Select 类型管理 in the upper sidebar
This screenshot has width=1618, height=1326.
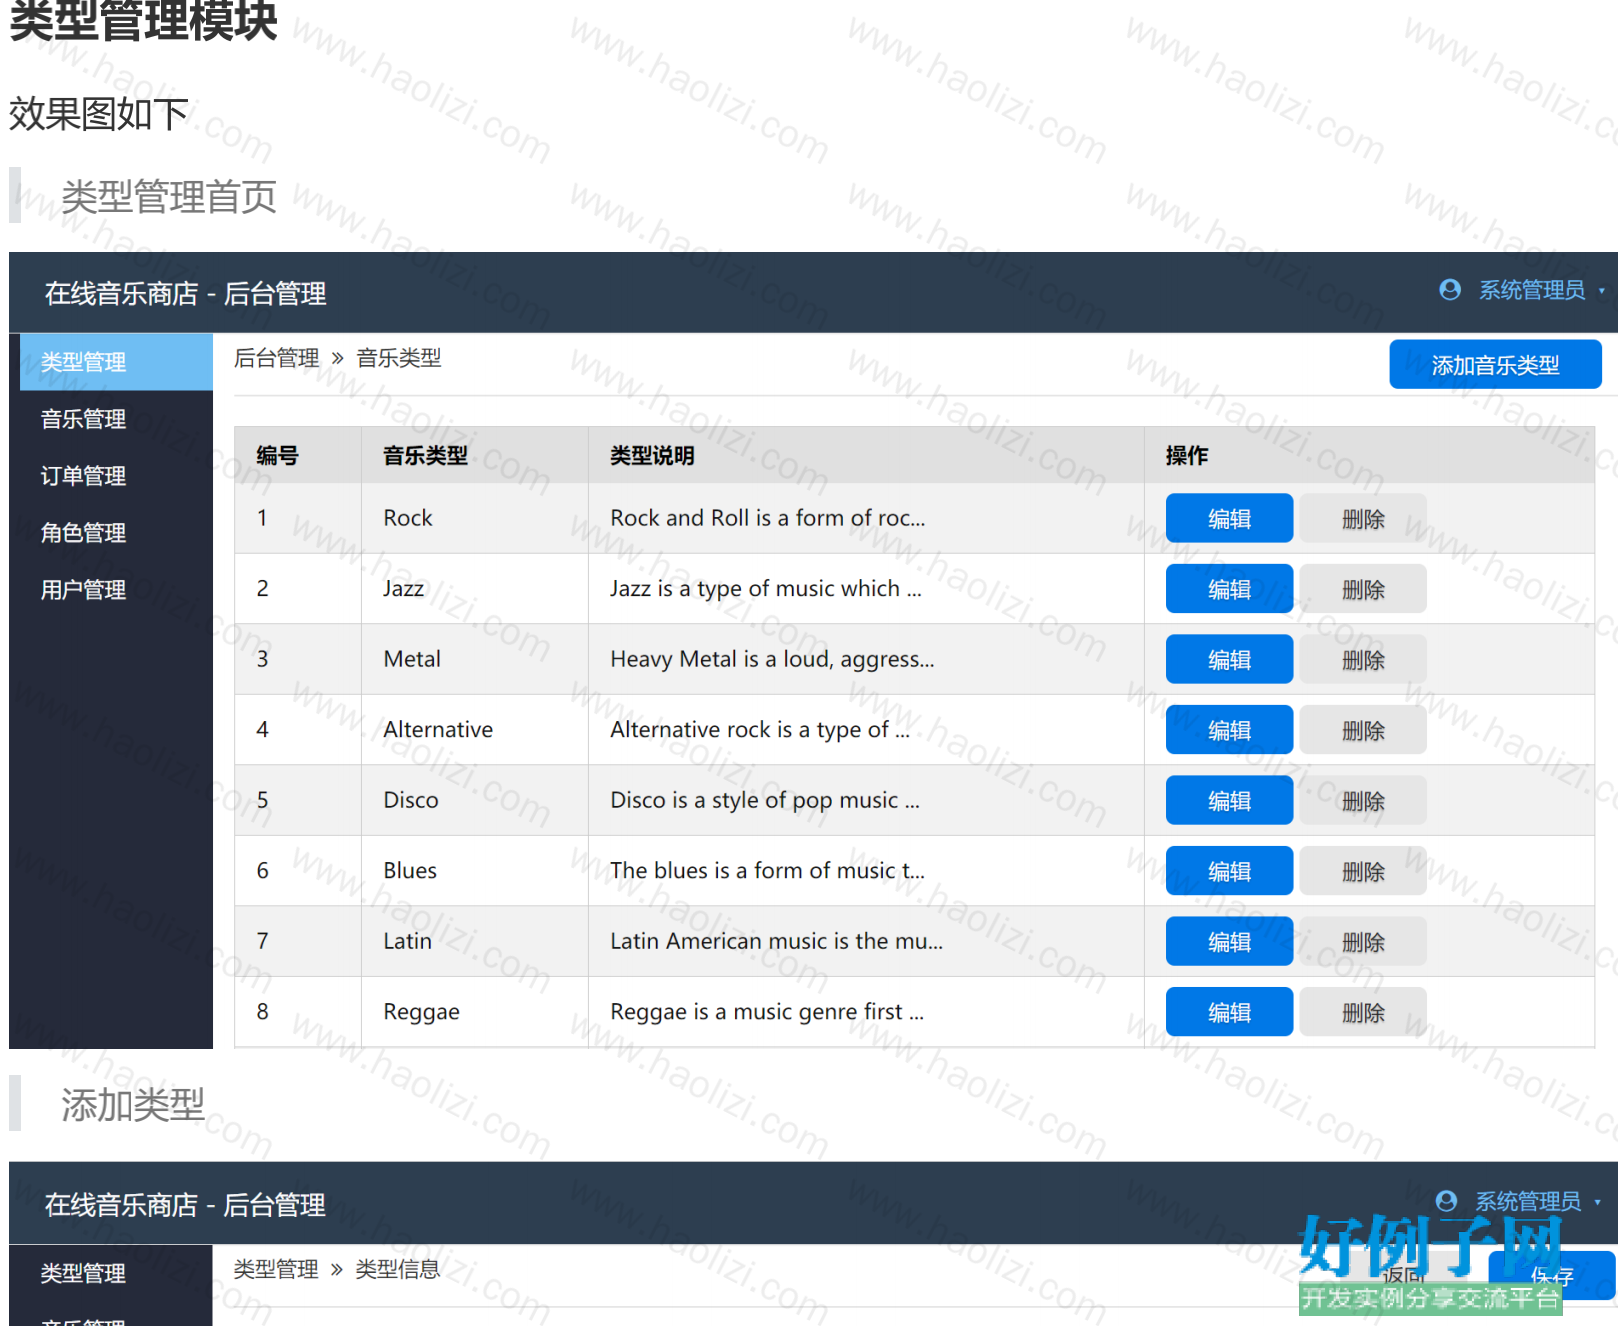(x=116, y=362)
